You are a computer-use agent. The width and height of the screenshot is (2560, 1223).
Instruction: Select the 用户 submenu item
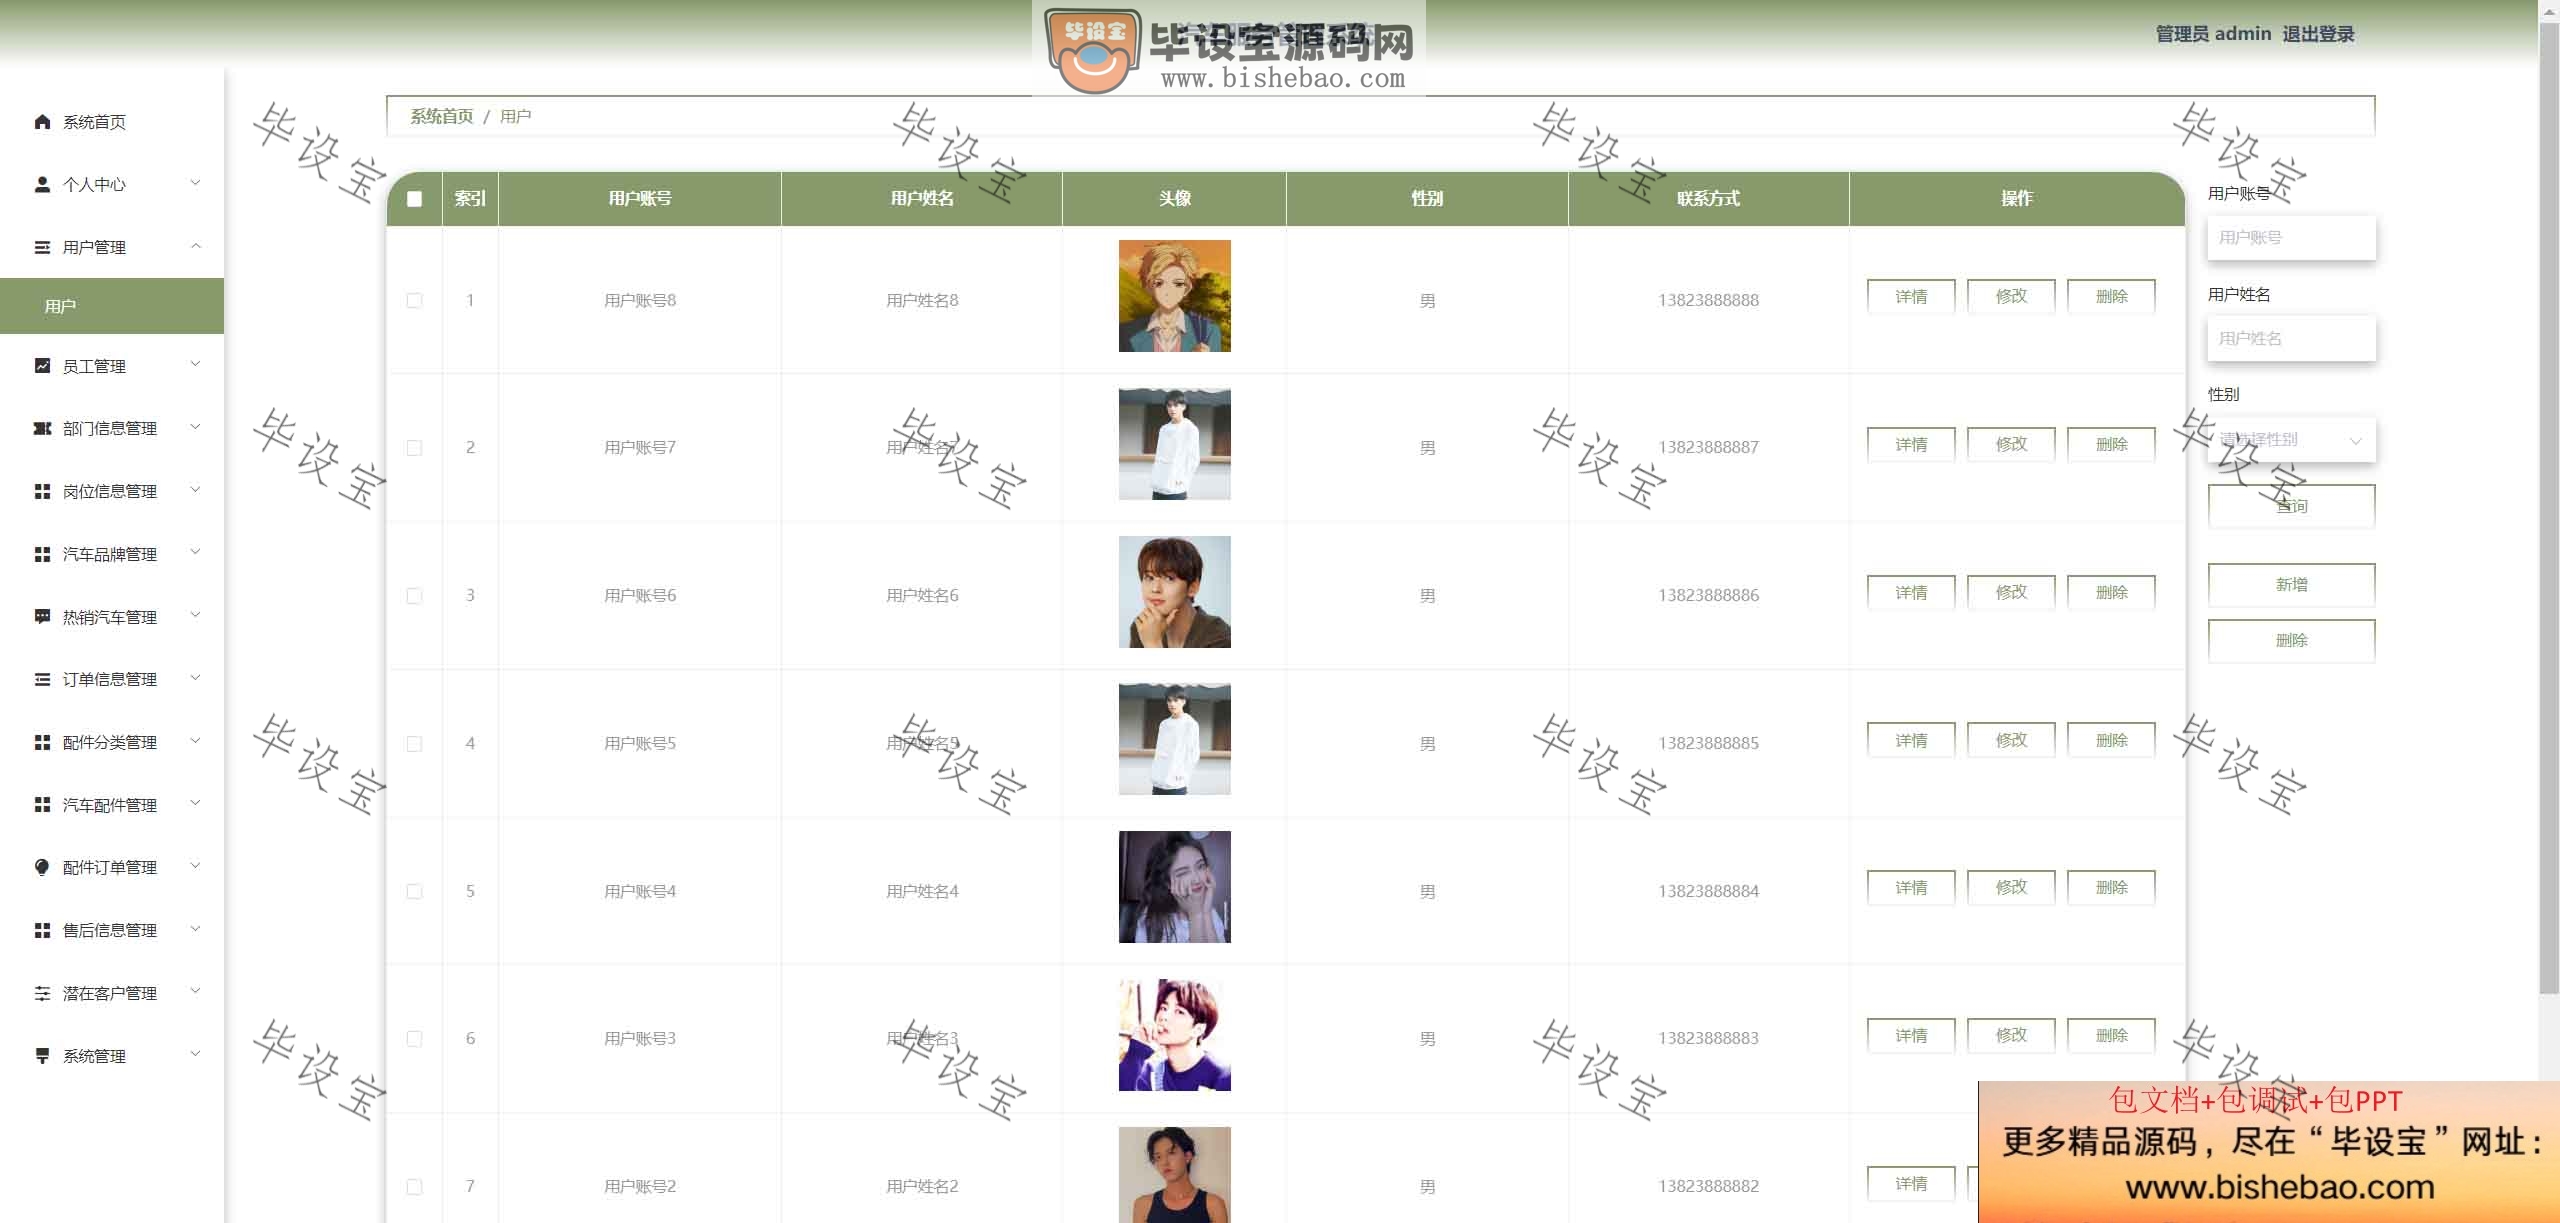(112, 306)
